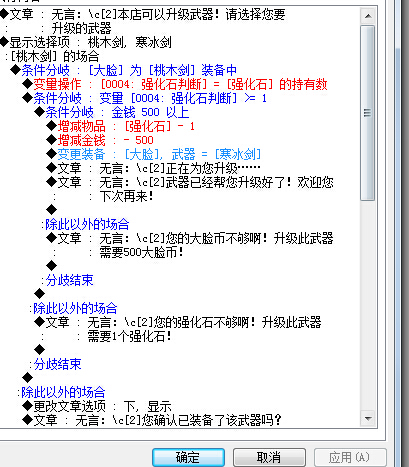Screen dimensions: 409x467
Task: Select the 条件分歧 变量 强化石判断 >= 1 line
Action: (144, 98)
